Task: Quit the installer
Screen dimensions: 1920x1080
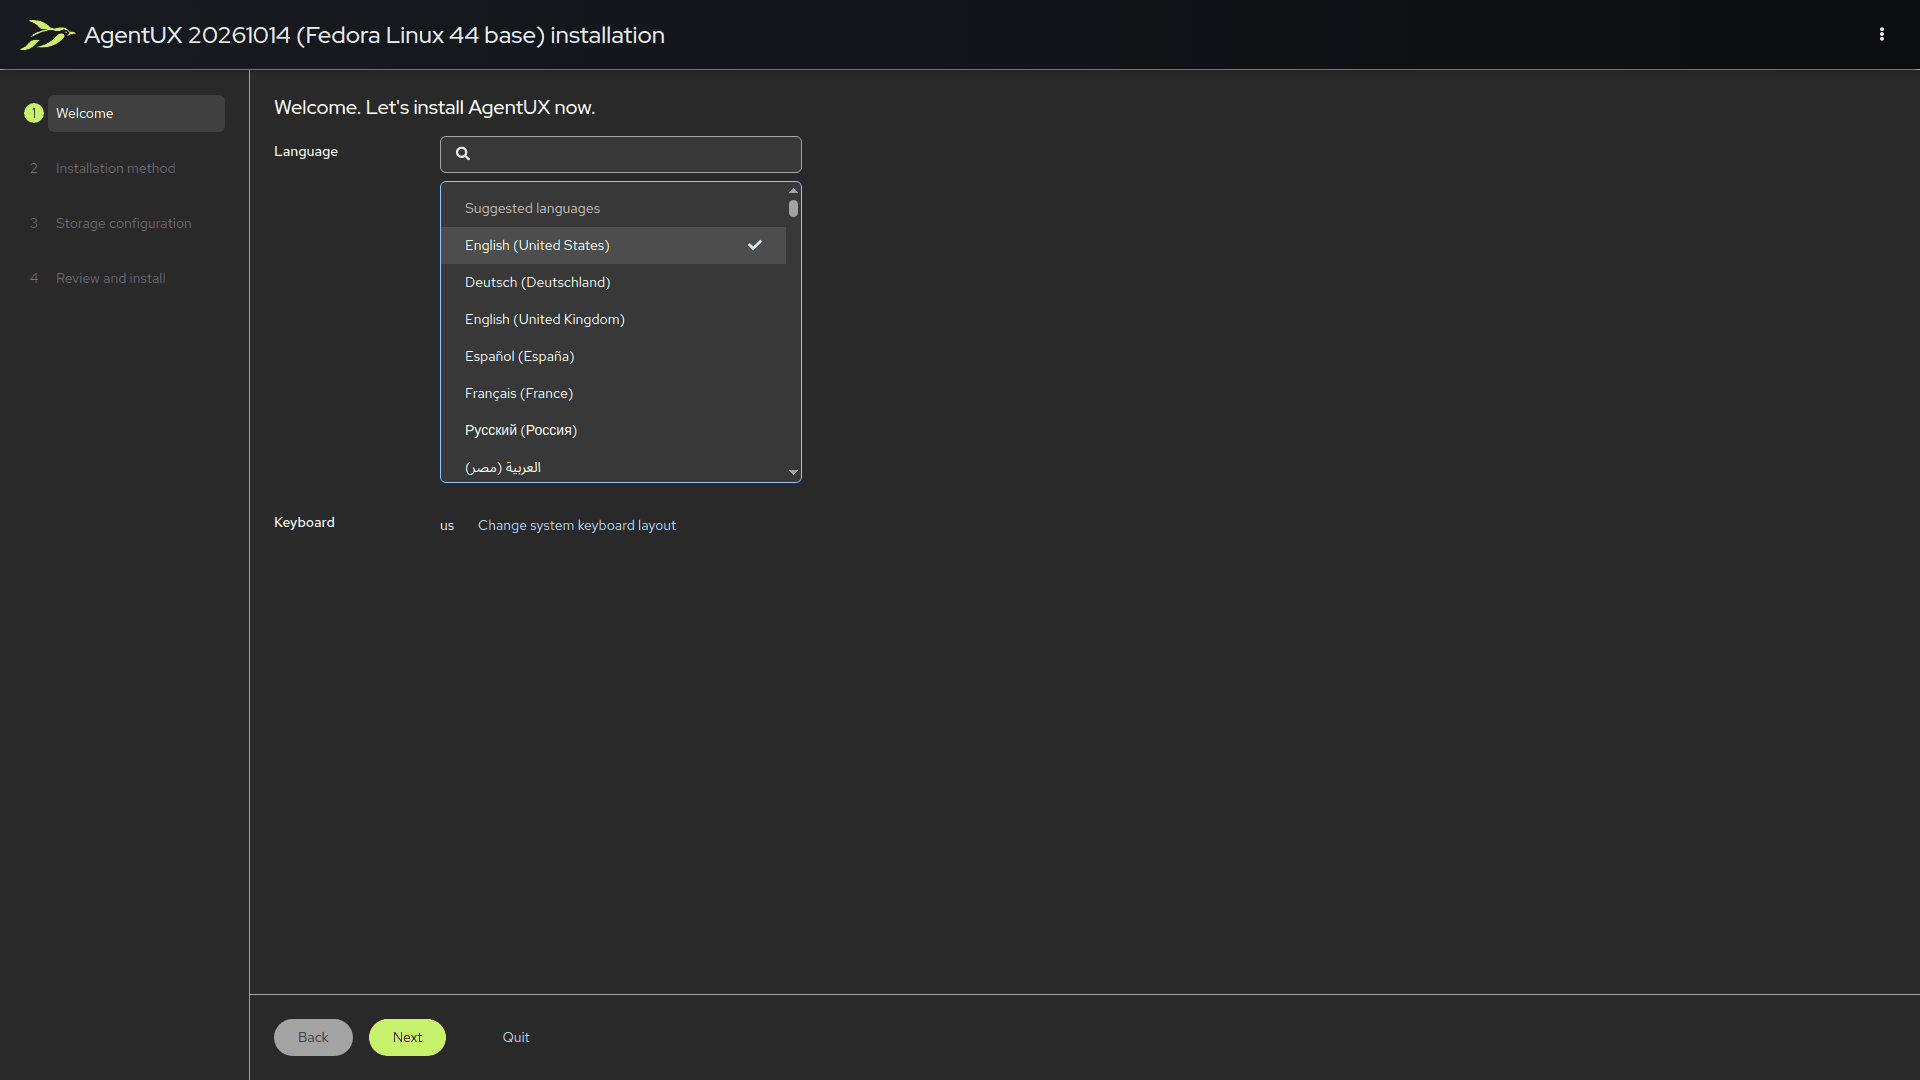Action: [516, 1037]
